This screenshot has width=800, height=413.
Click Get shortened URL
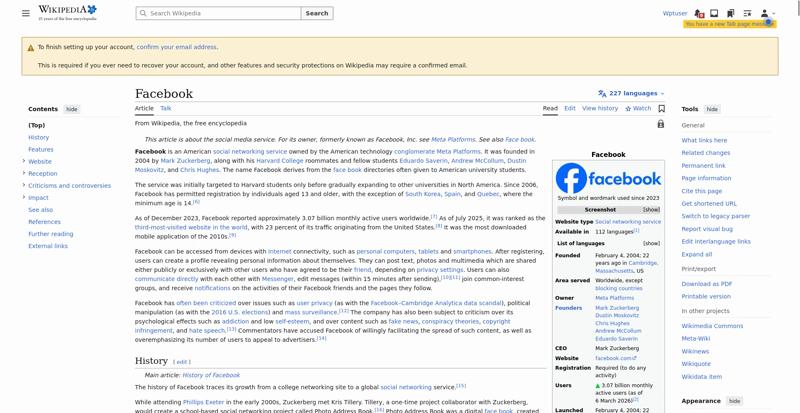pos(709,204)
